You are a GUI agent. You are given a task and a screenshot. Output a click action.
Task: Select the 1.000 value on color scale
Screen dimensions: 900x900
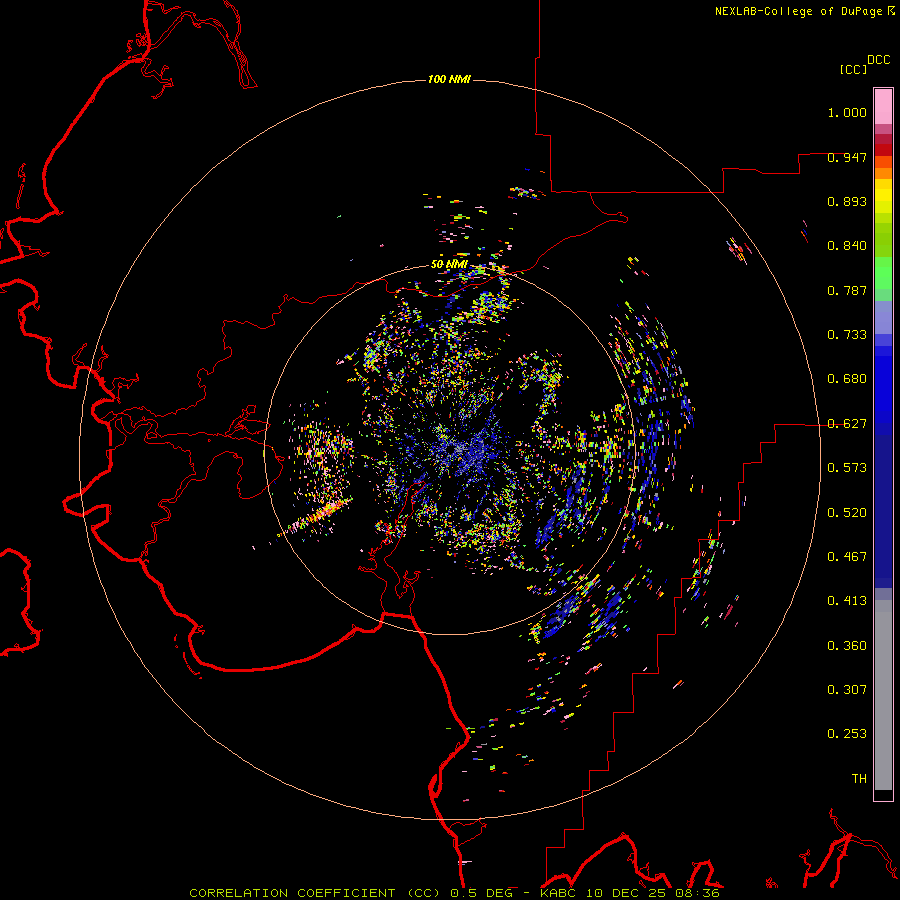[x=847, y=112]
